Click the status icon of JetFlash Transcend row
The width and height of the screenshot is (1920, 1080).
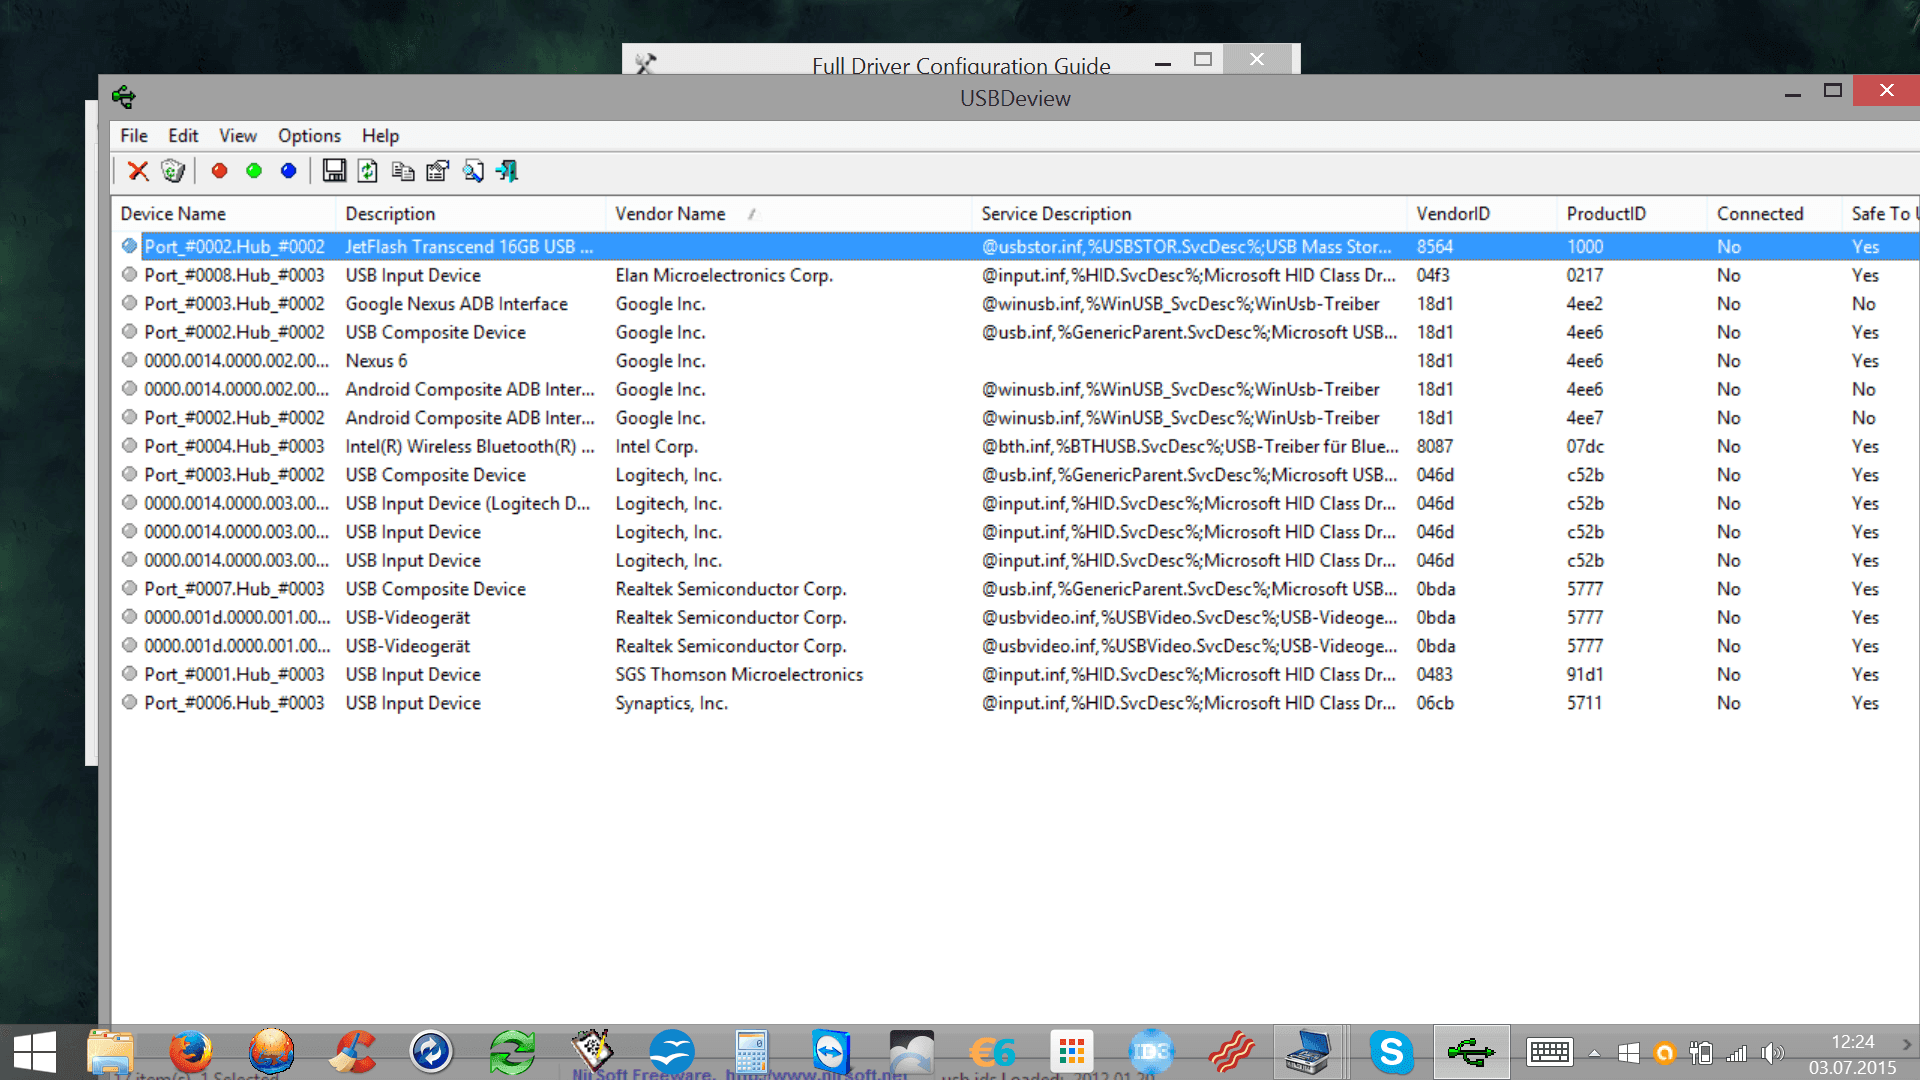tap(129, 246)
